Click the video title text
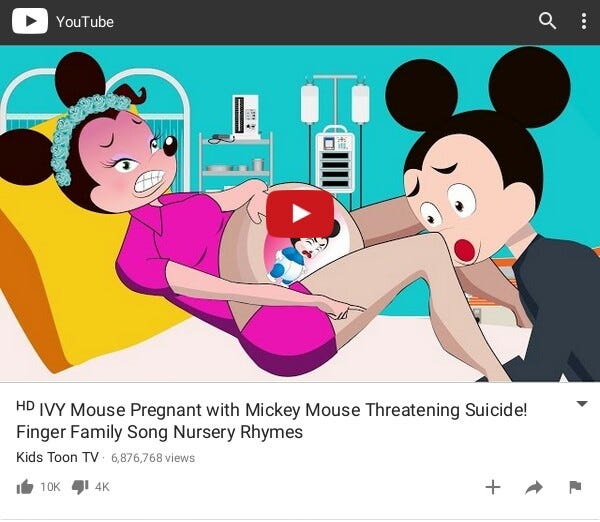 point(272,421)
